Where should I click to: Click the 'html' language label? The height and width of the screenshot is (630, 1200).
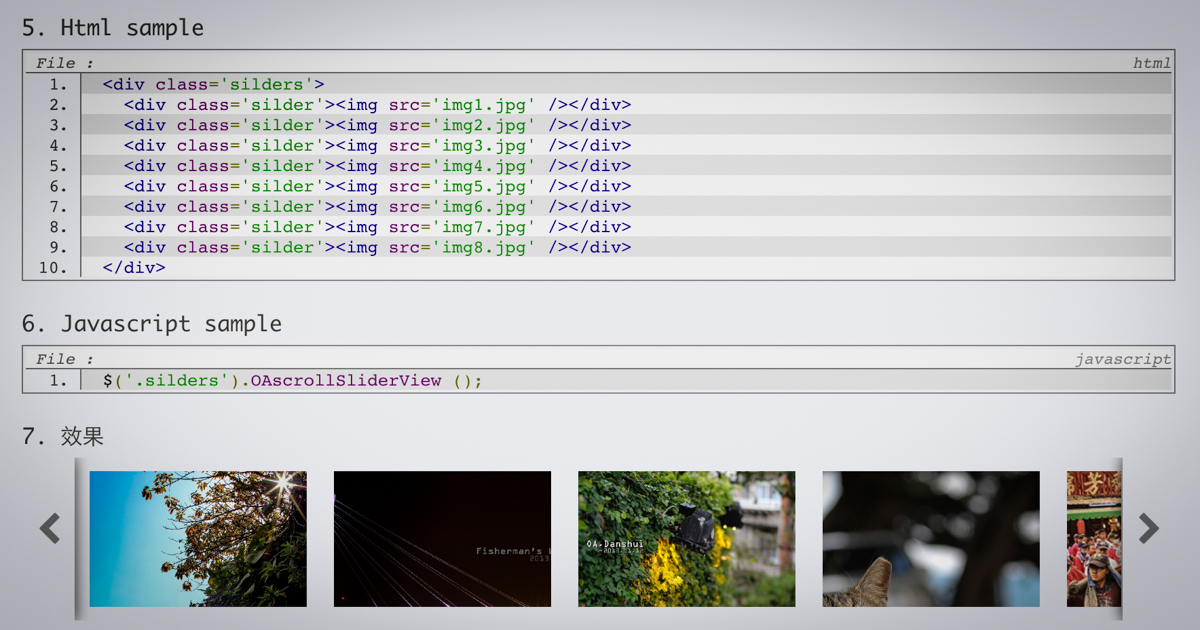tap(1151, 63)
